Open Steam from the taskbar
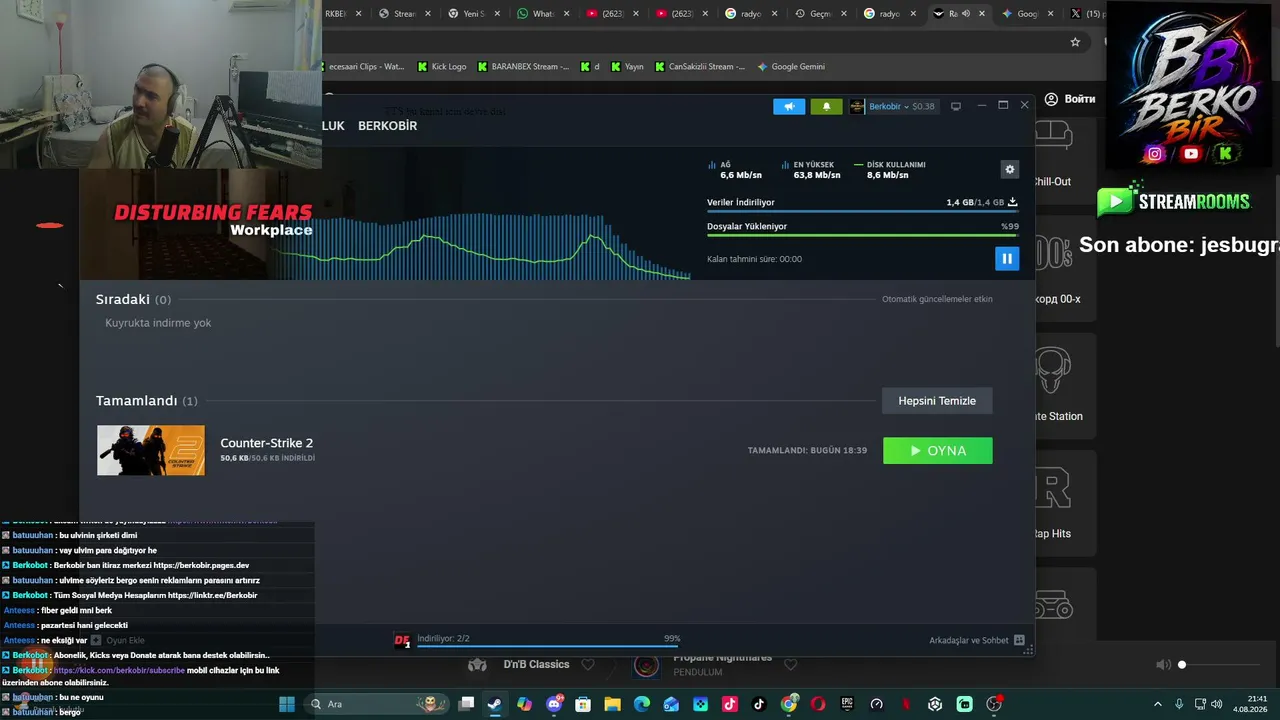The image size is (1280, 720). coord(495,704)
